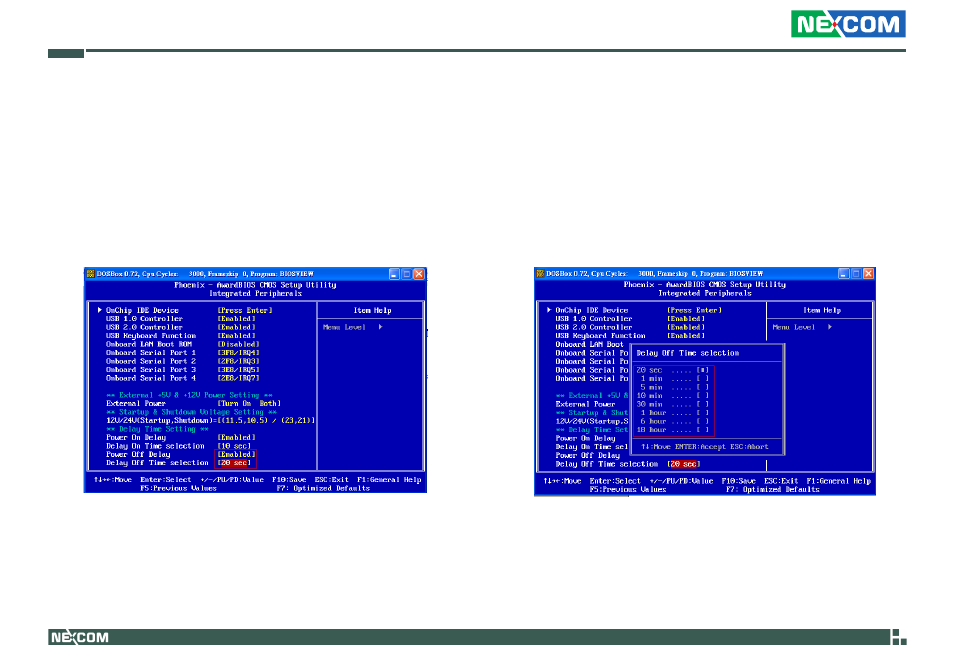Minimize the right DOSBox window
Image resolution: width=954 pixels, height=671 pixels.
click(x=843, y=273)
